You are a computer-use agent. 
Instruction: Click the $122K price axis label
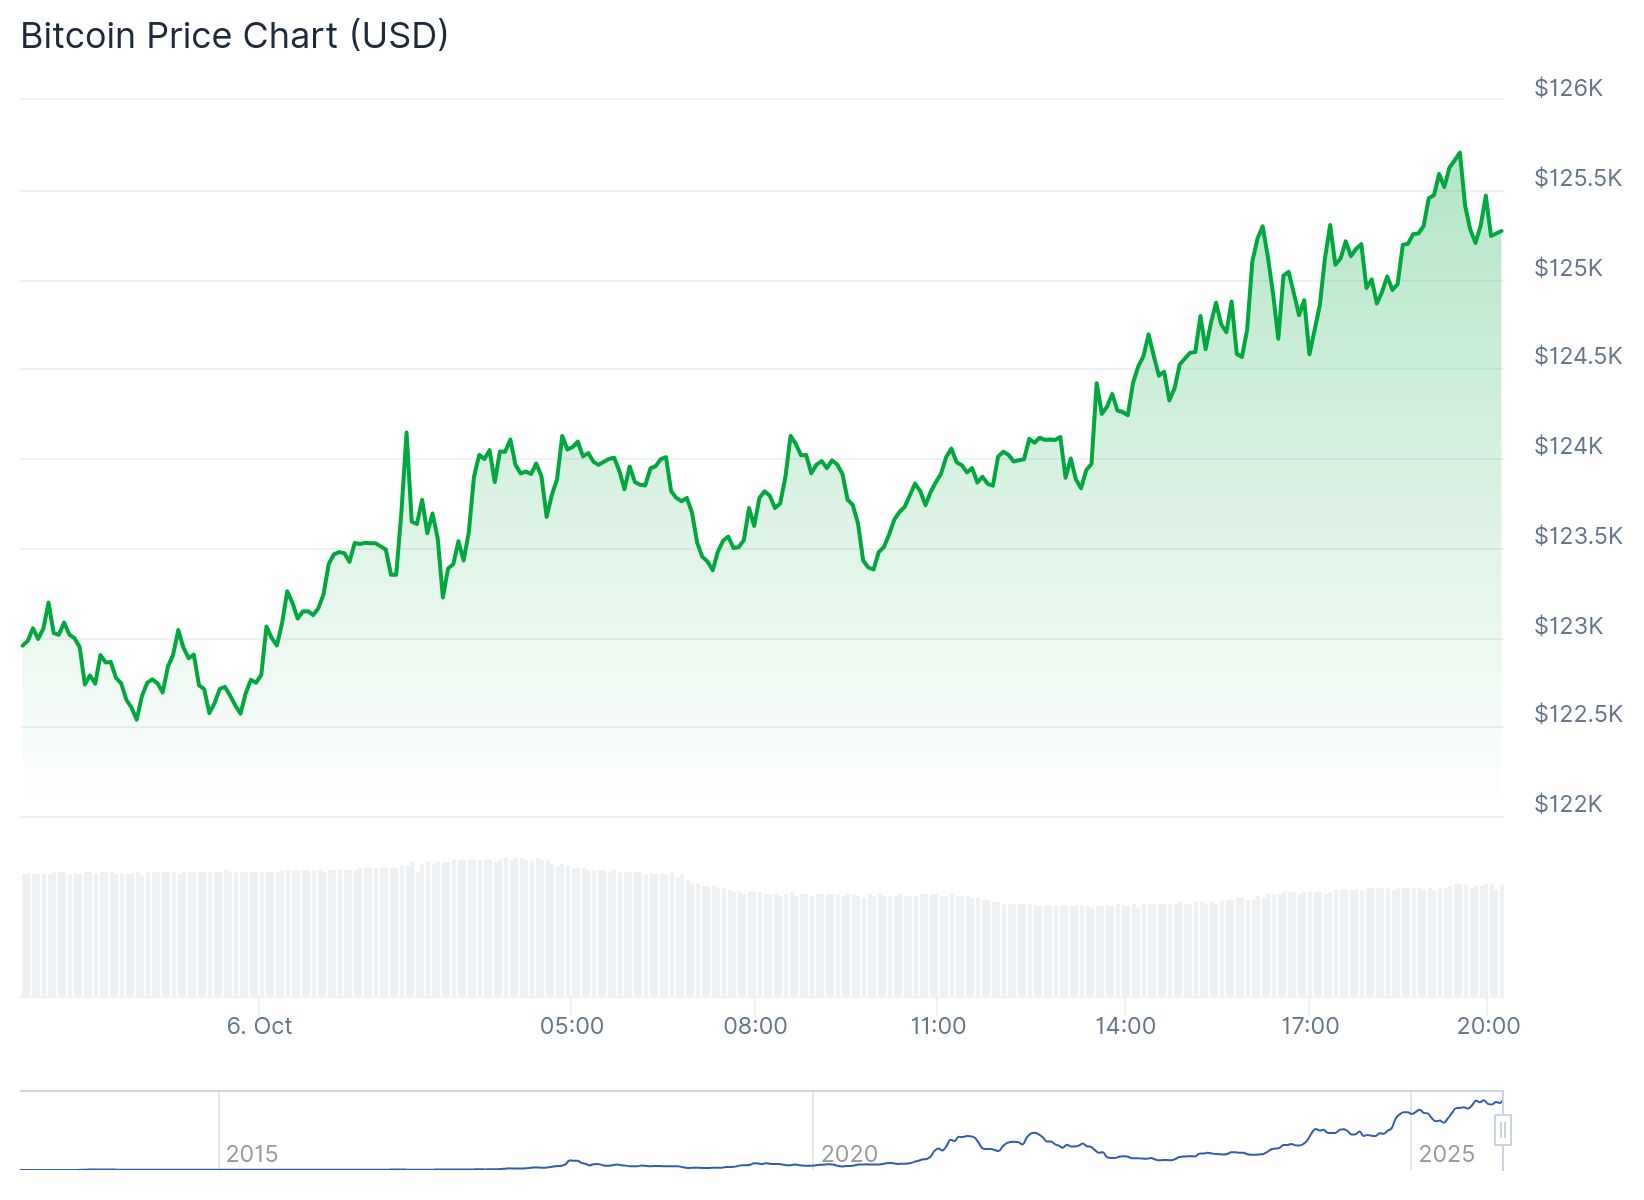point(1568,804)
